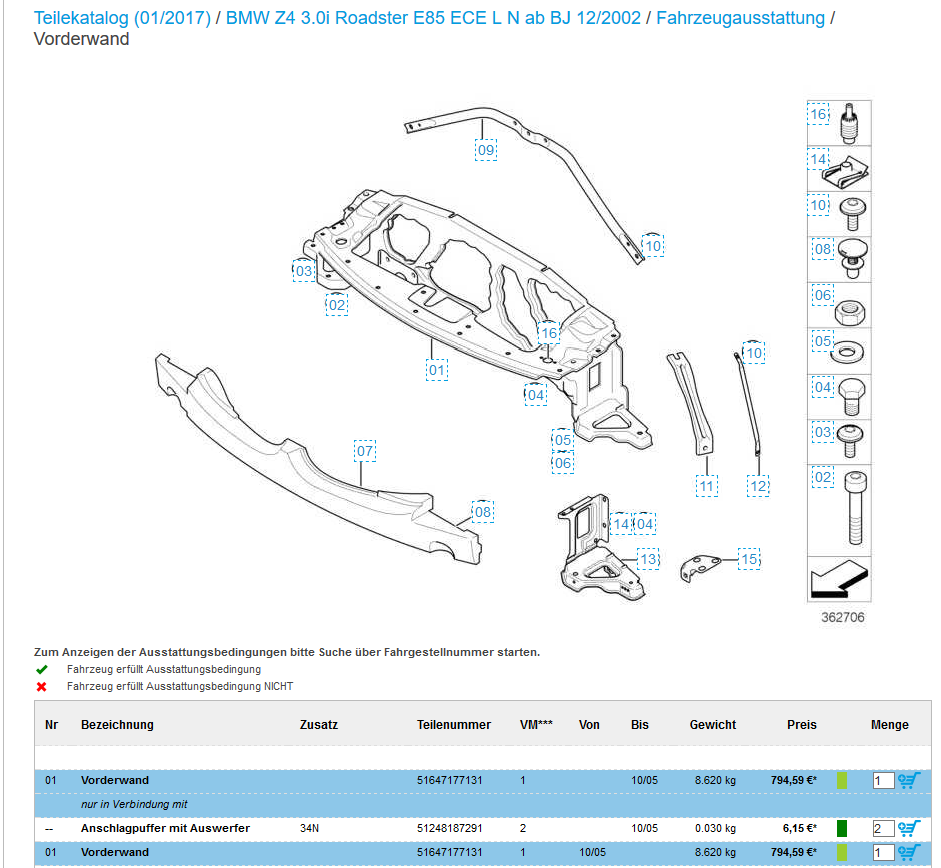Viewport: 941px width, 868px height.
Task: Select callout 02 in the diagram
Action: point(337,305)
